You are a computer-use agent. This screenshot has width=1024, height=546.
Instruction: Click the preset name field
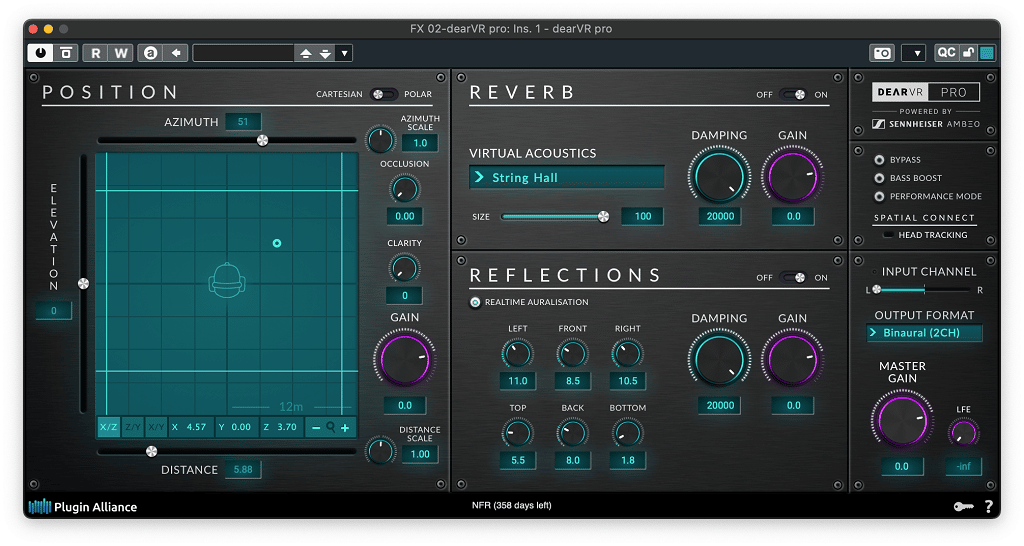(x=244, y=54)
